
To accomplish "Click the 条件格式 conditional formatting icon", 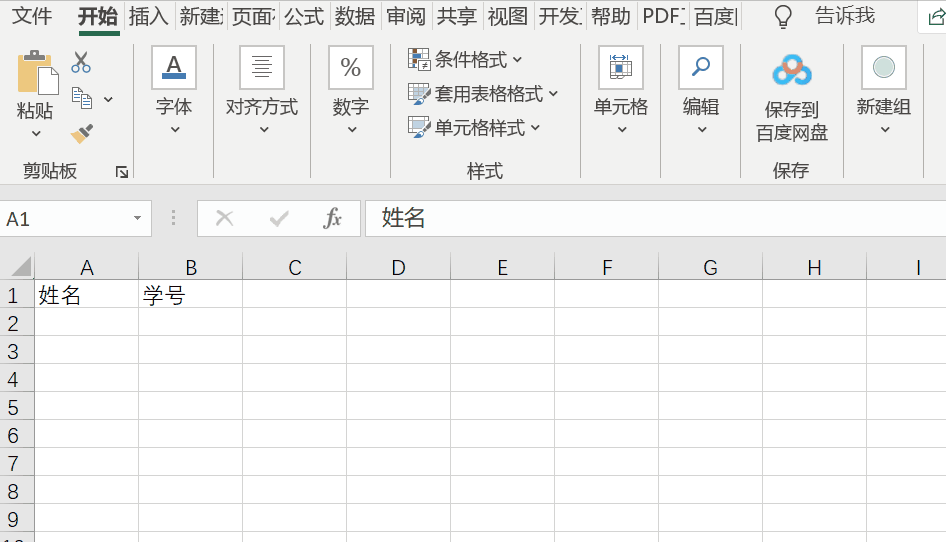I will click(419, 59).
